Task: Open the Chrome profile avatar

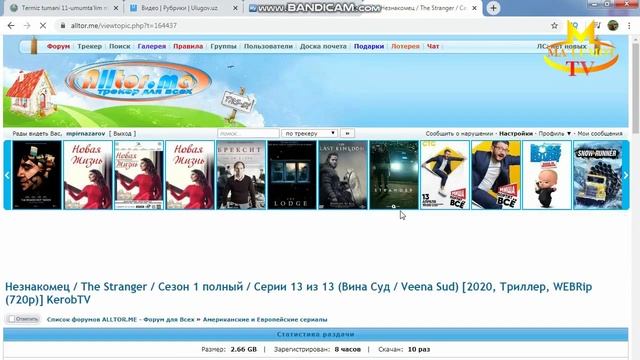Action: click(613, 25)
